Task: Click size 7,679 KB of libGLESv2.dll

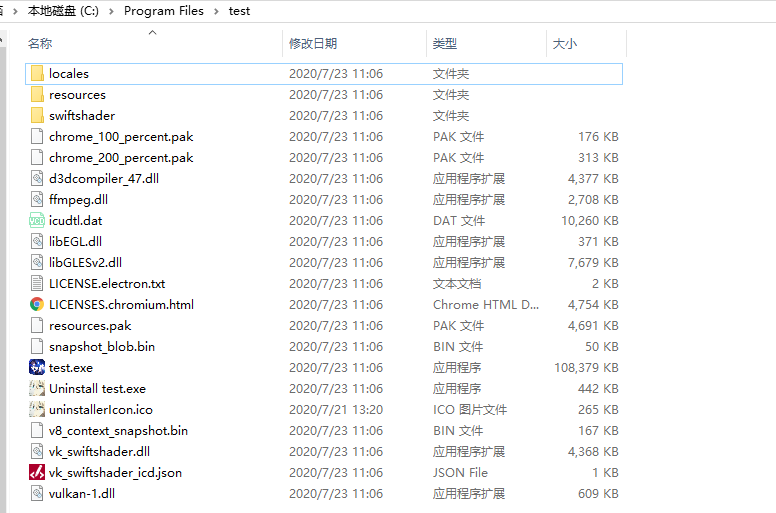Action: tap(593, 263)
